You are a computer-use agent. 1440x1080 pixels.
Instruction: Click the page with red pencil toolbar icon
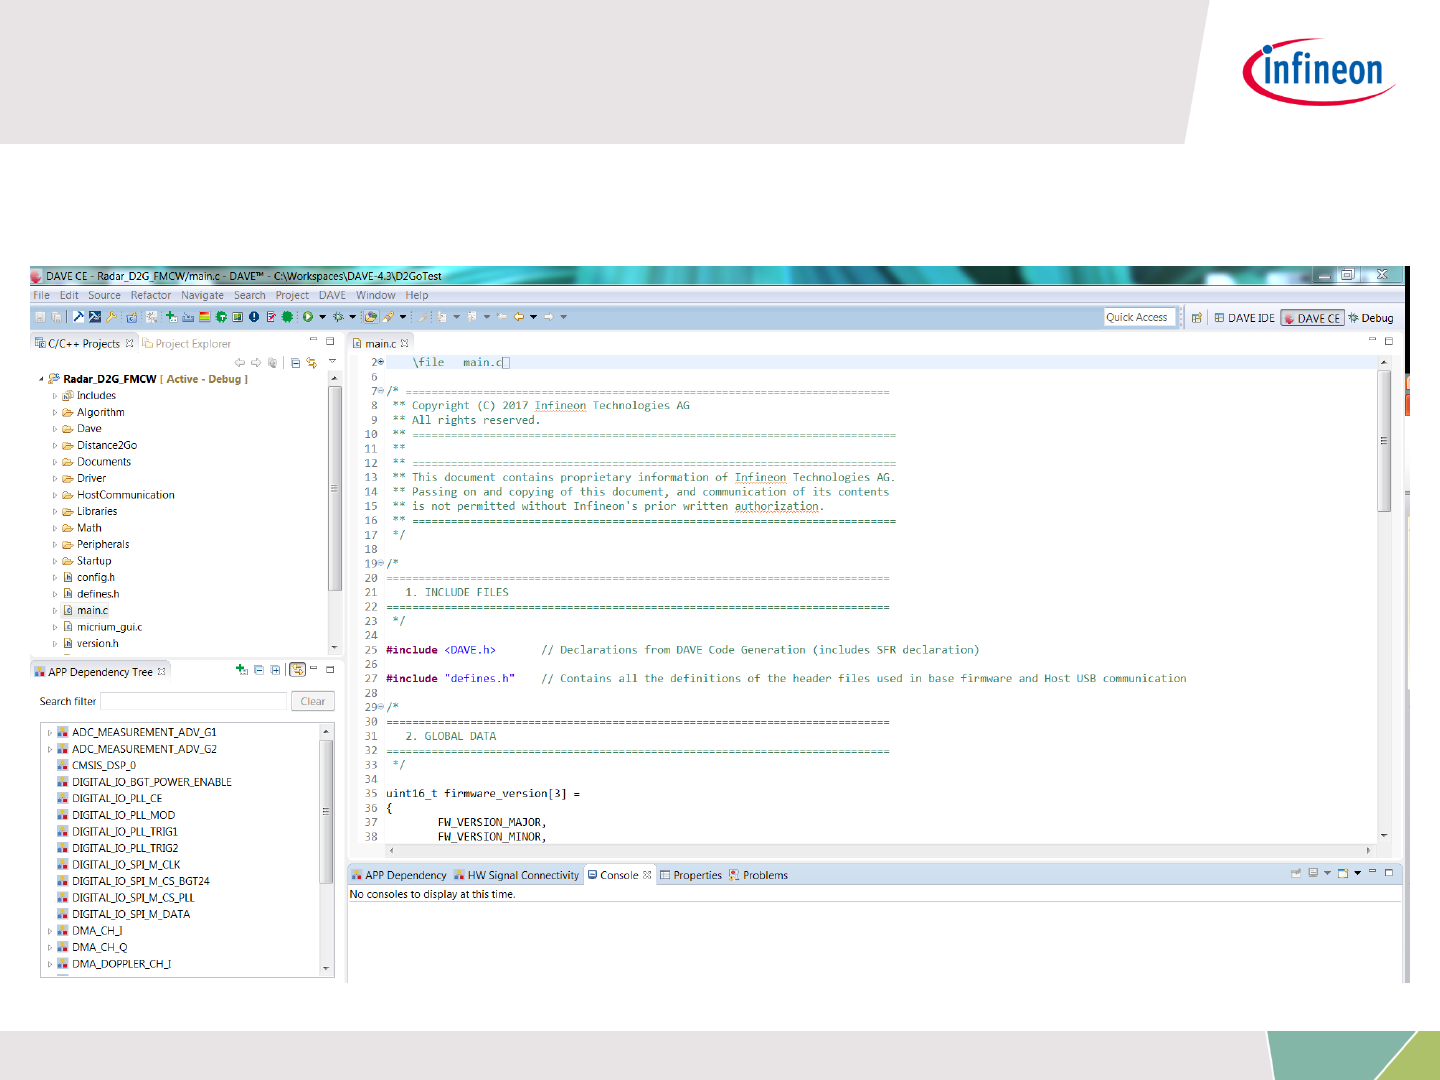click(x=270, y=317)
